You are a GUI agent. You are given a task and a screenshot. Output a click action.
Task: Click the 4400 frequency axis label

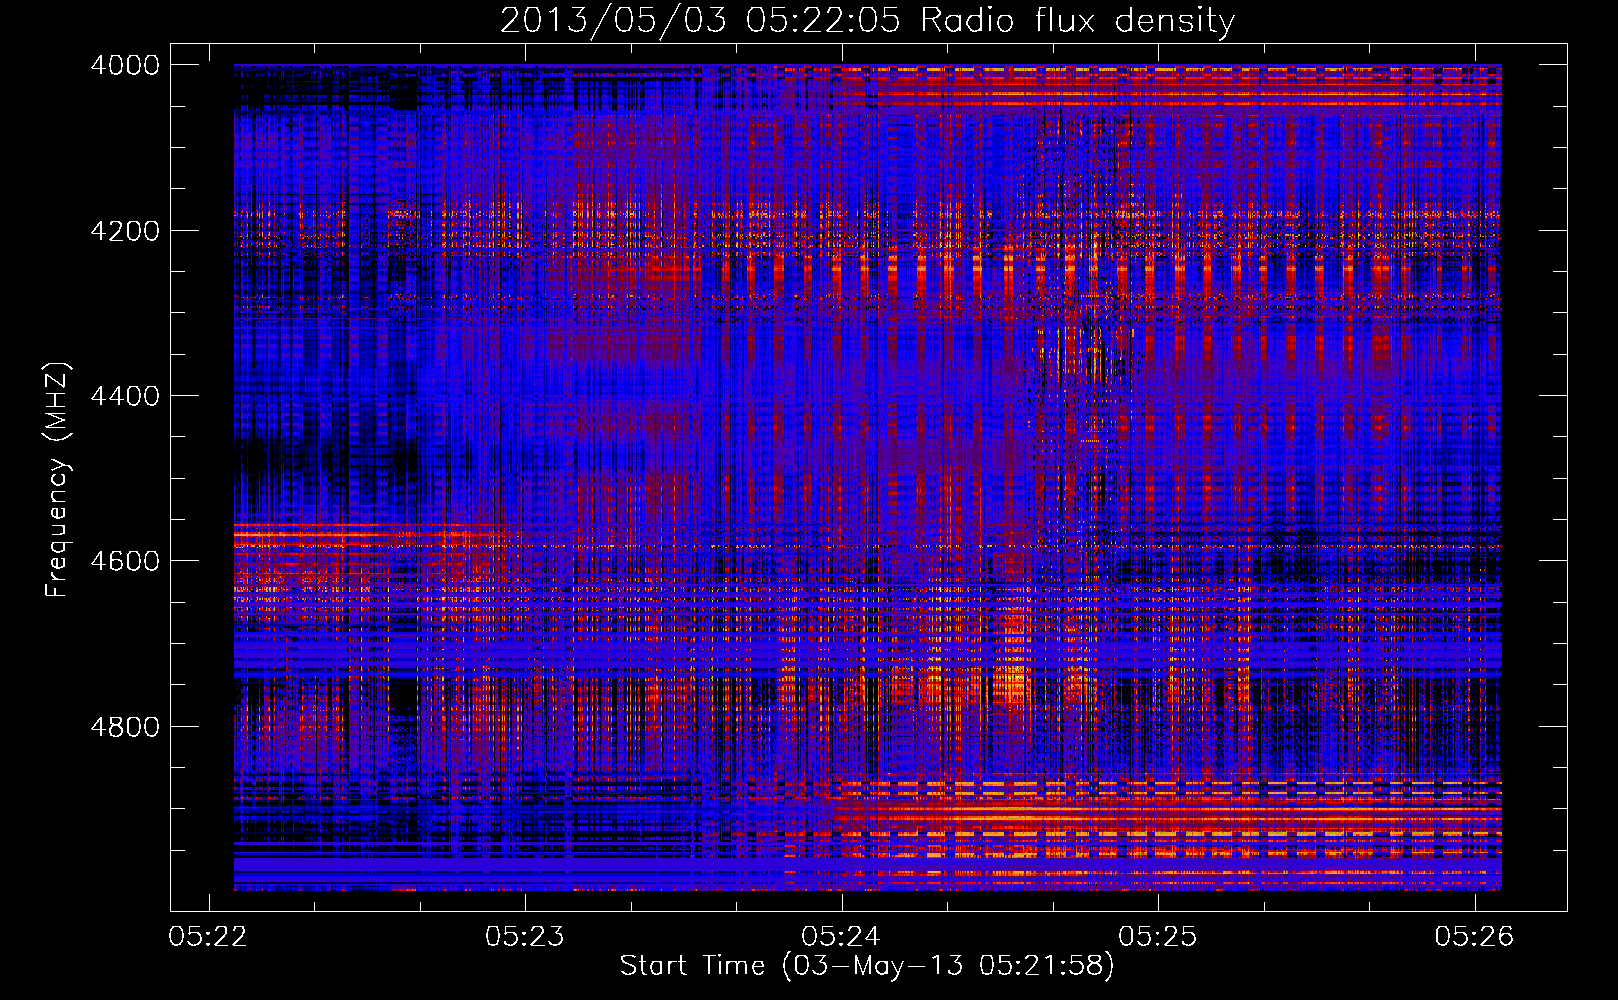pyautogui.click(x=125, y=396)
